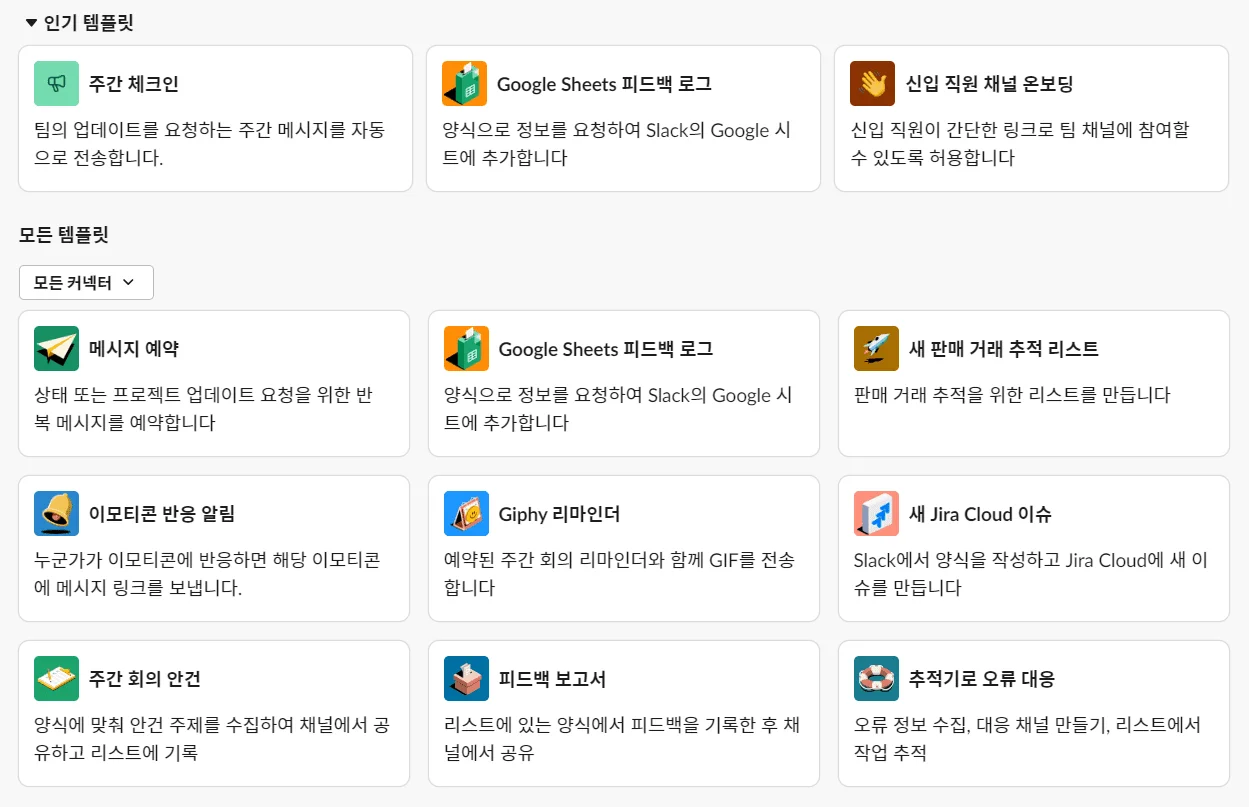Viewport: 1249px width, 807px height.
Task: Click the bell icon for 이모티콘 반응 알림
Action: click(56, 514)
